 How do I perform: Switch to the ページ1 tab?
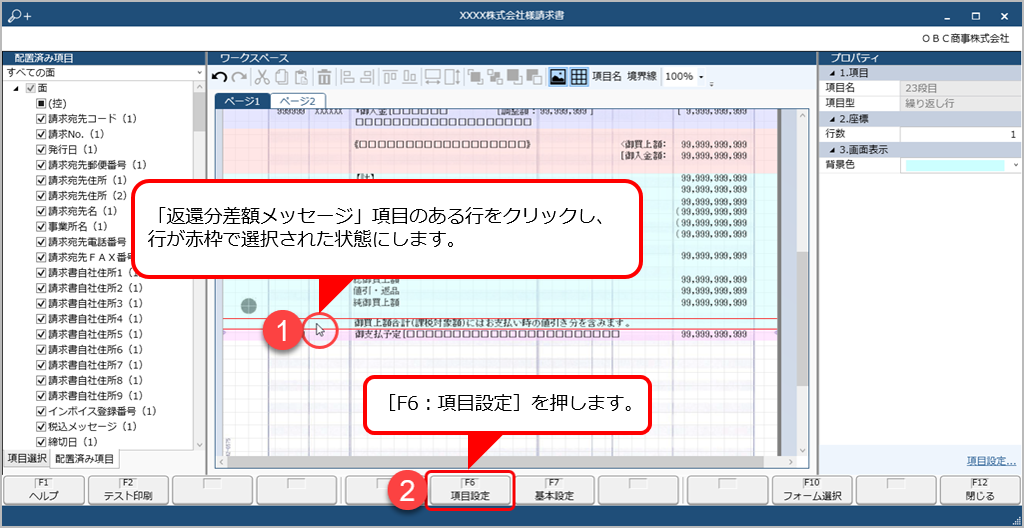point(242,101)
